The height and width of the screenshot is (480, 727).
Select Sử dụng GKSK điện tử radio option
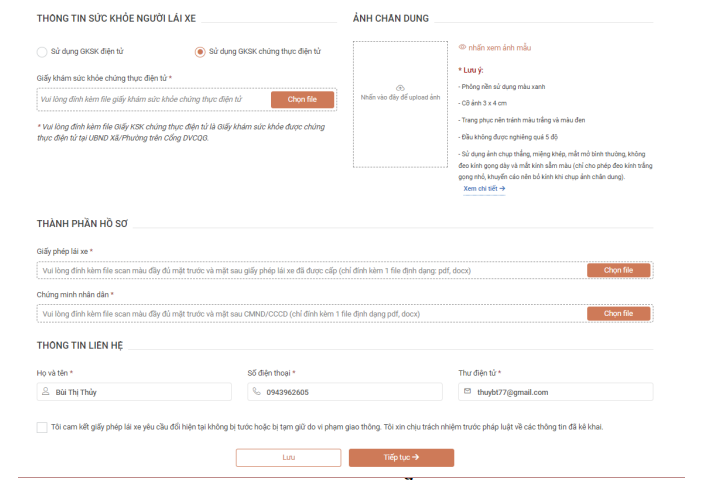tap(42, 52)
